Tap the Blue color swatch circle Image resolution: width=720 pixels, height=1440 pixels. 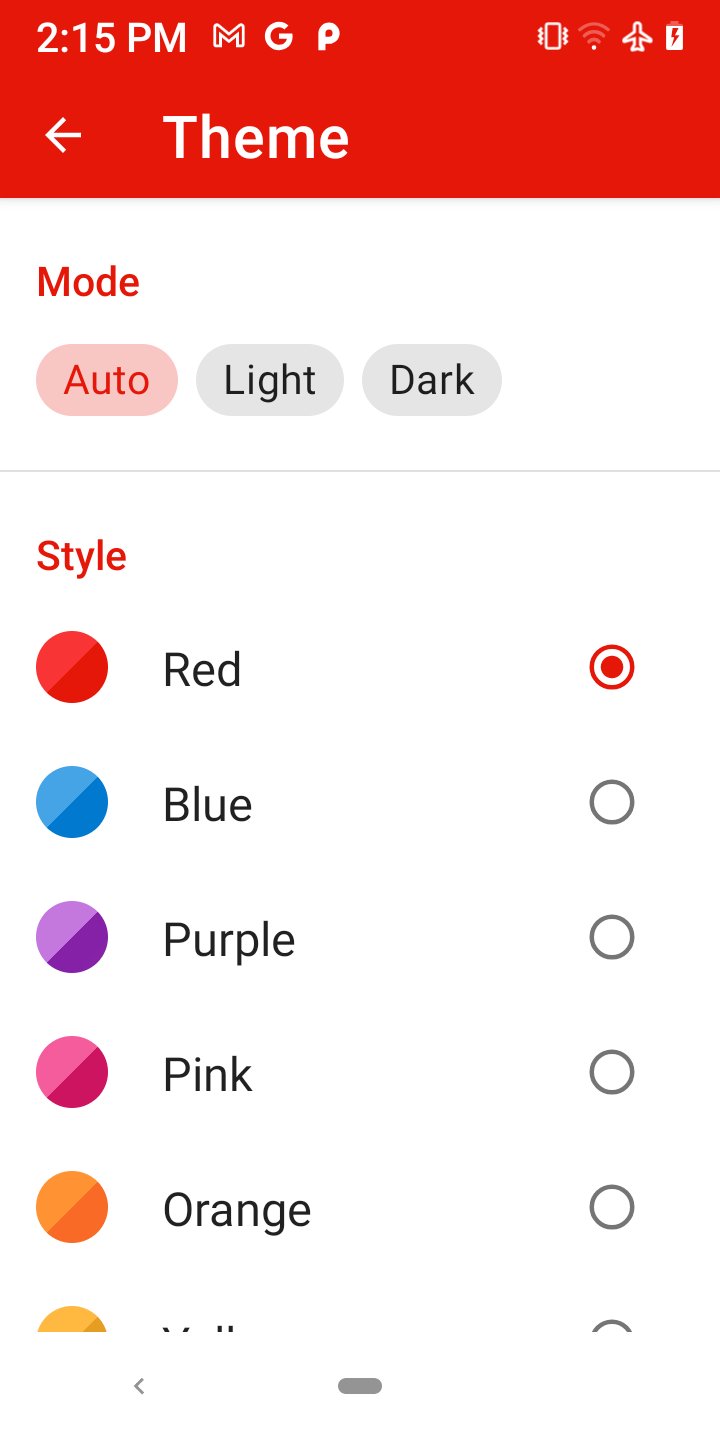(x=72, y=802)
